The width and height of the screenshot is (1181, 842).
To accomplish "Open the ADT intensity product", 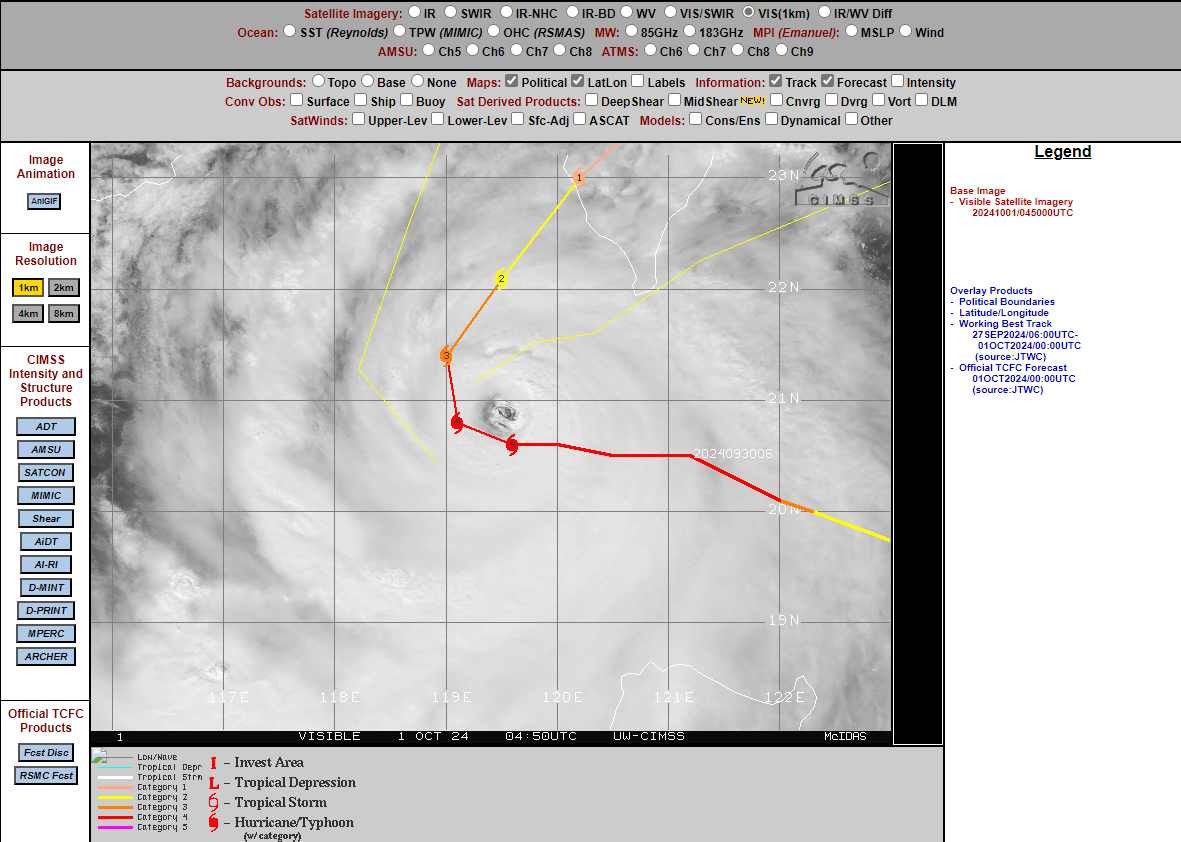I will click(x=46, y=426).
